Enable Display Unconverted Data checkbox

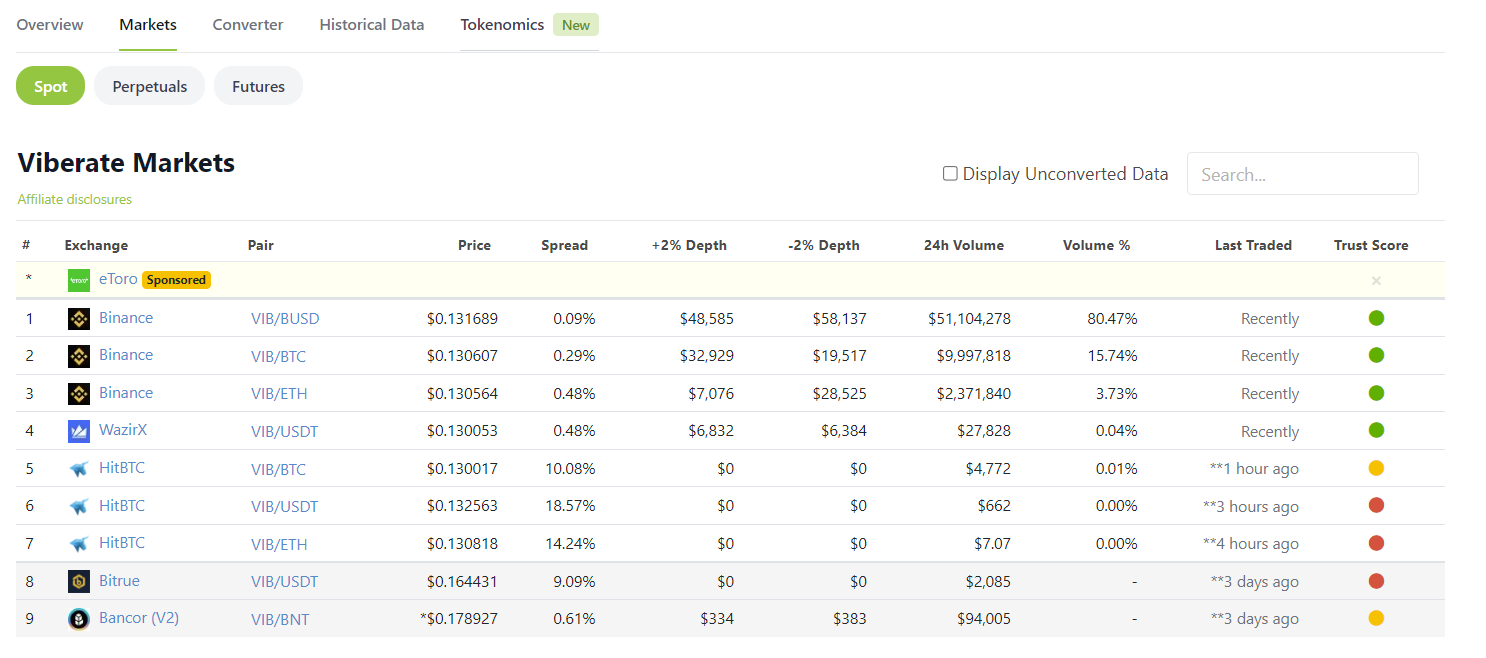[x=950, y=174]
